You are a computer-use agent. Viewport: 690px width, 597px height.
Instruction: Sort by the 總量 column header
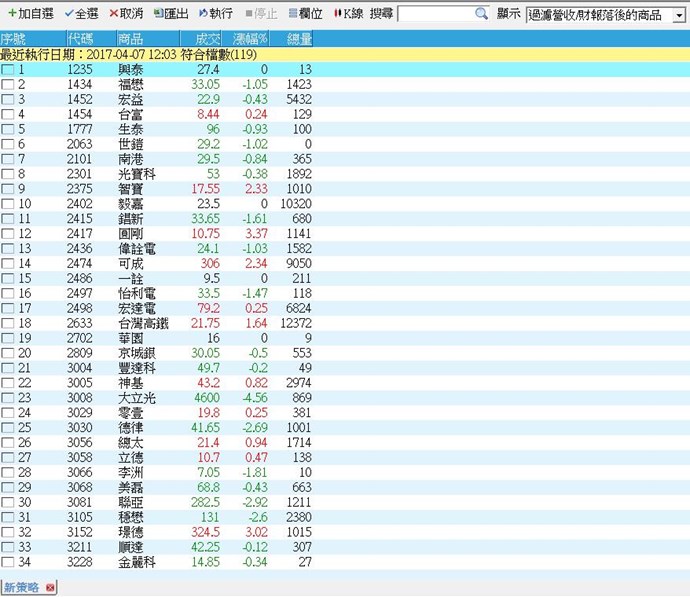click(x=299, y=39)
